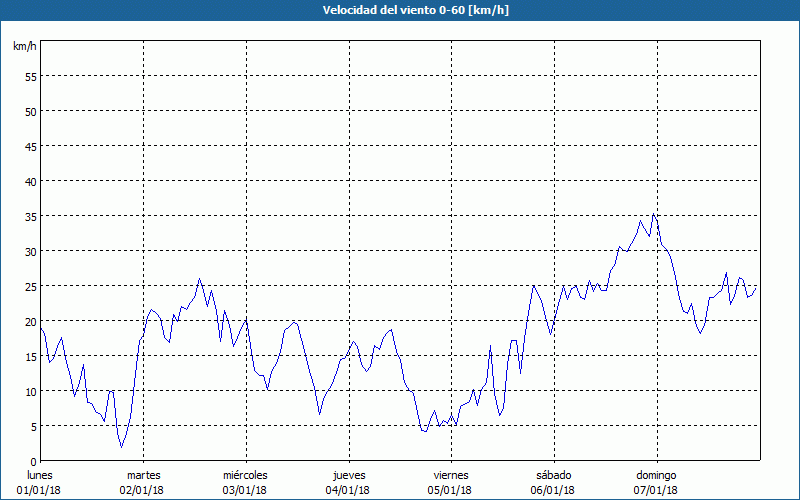
Task: Click the 07/01/18 date label
Action: tap(655, 489)
